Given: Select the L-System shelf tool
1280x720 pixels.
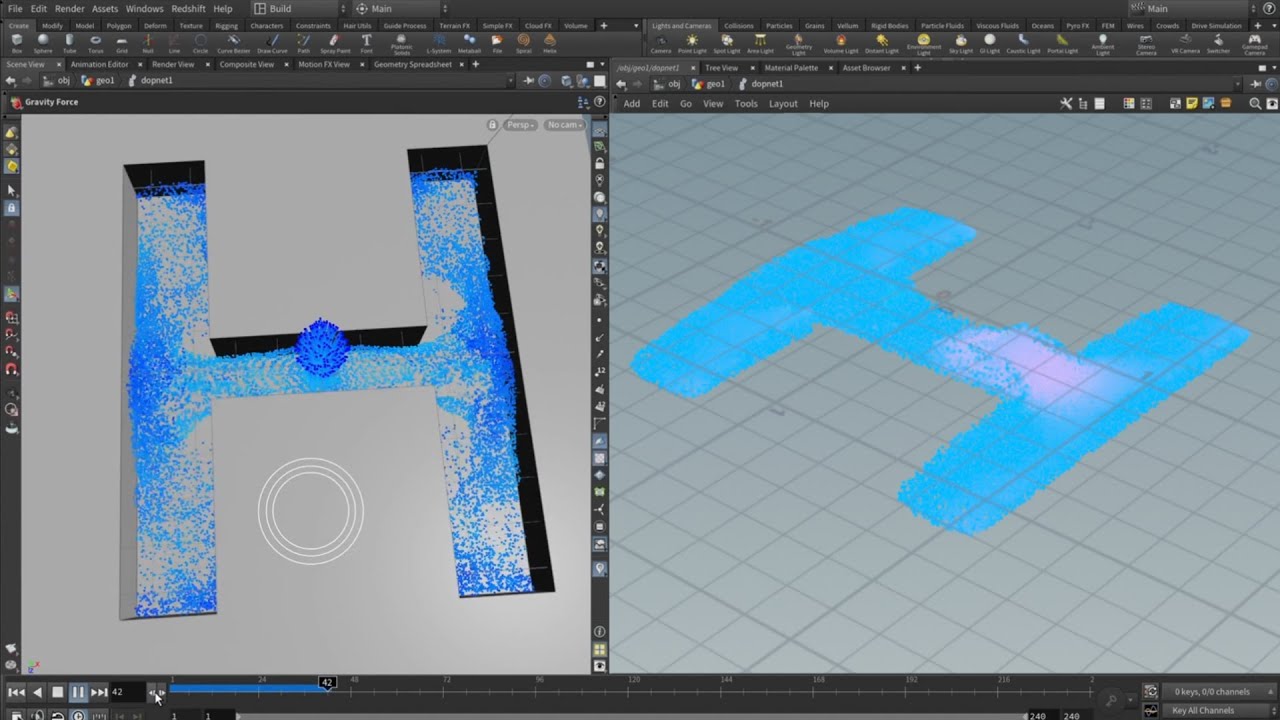Looking at the screenshot, I should 438,43.
